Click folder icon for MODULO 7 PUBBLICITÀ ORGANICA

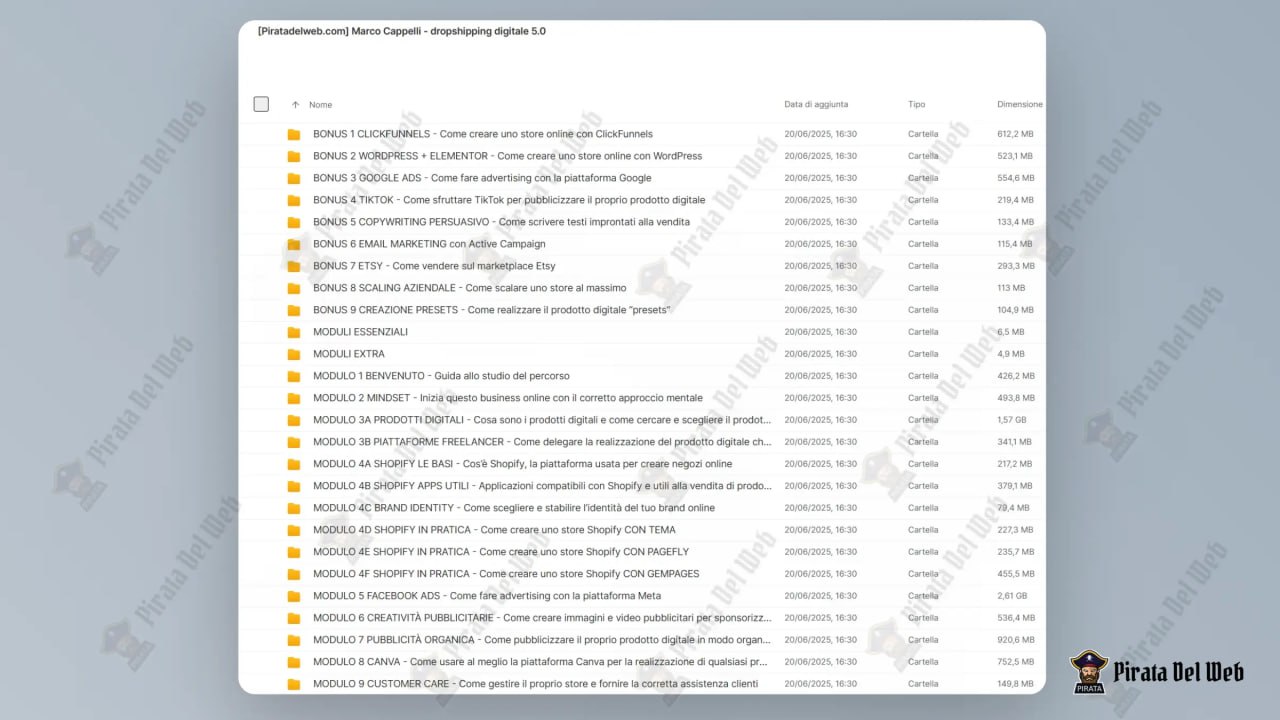[294, 640]
